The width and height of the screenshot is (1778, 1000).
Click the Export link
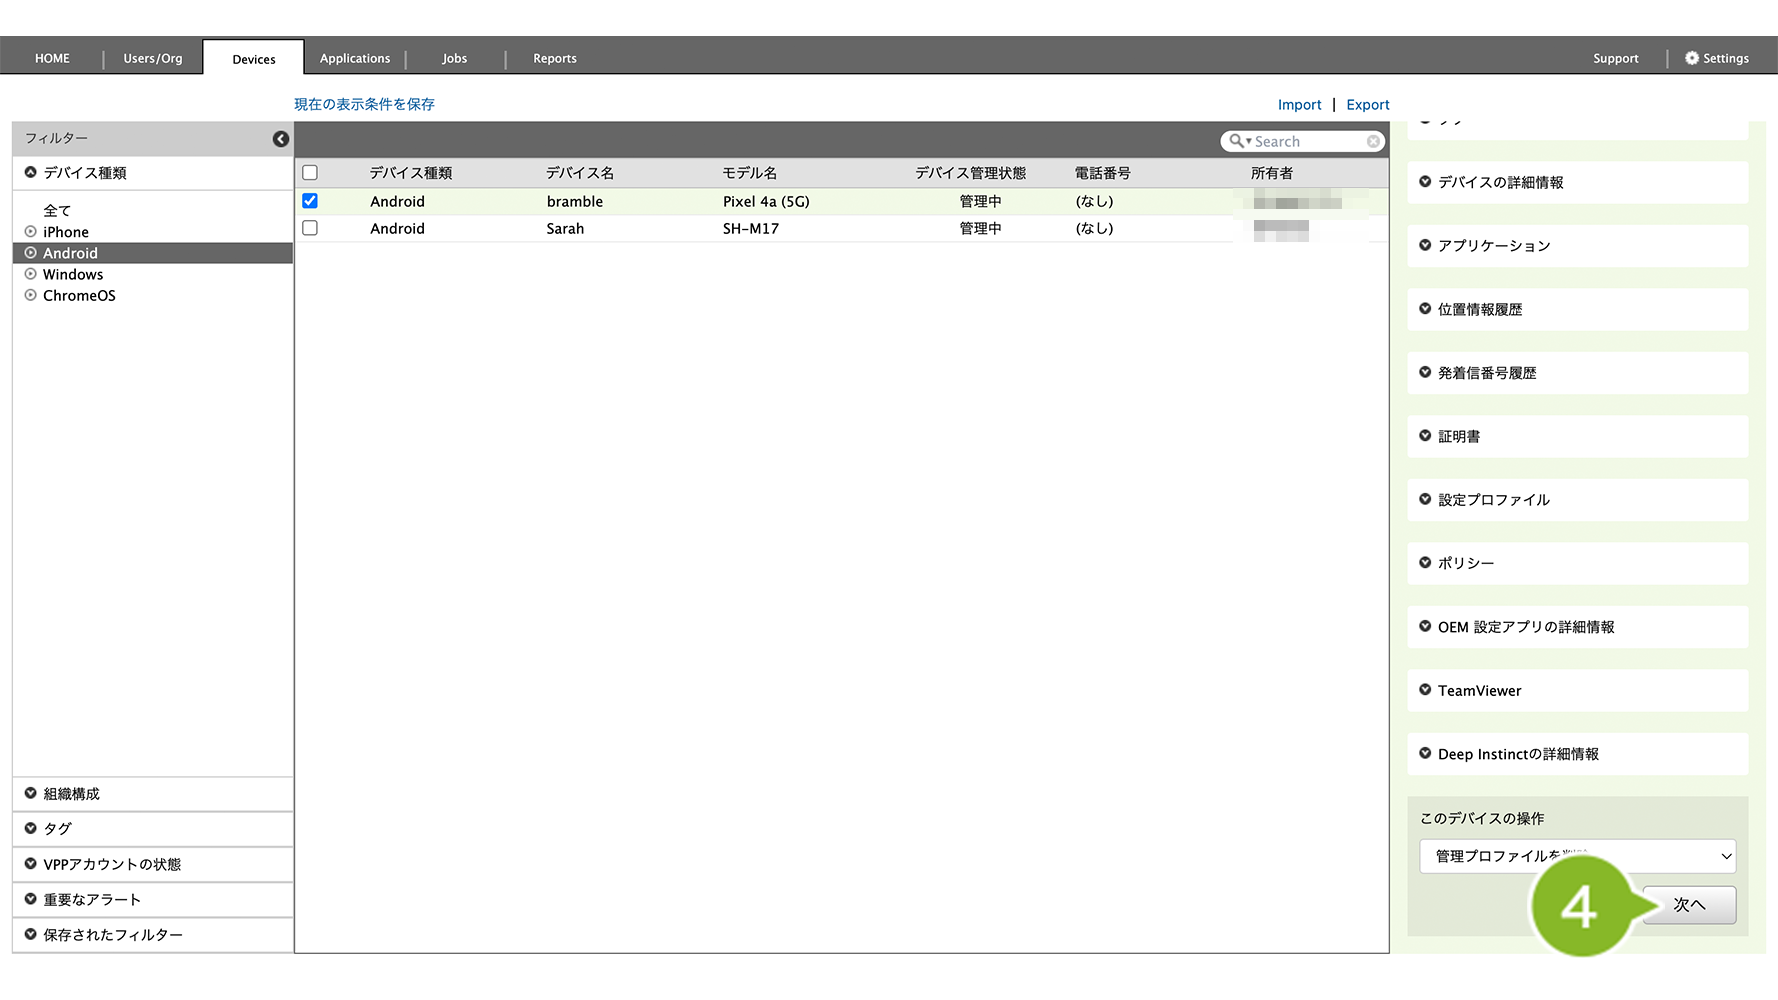1368,105
